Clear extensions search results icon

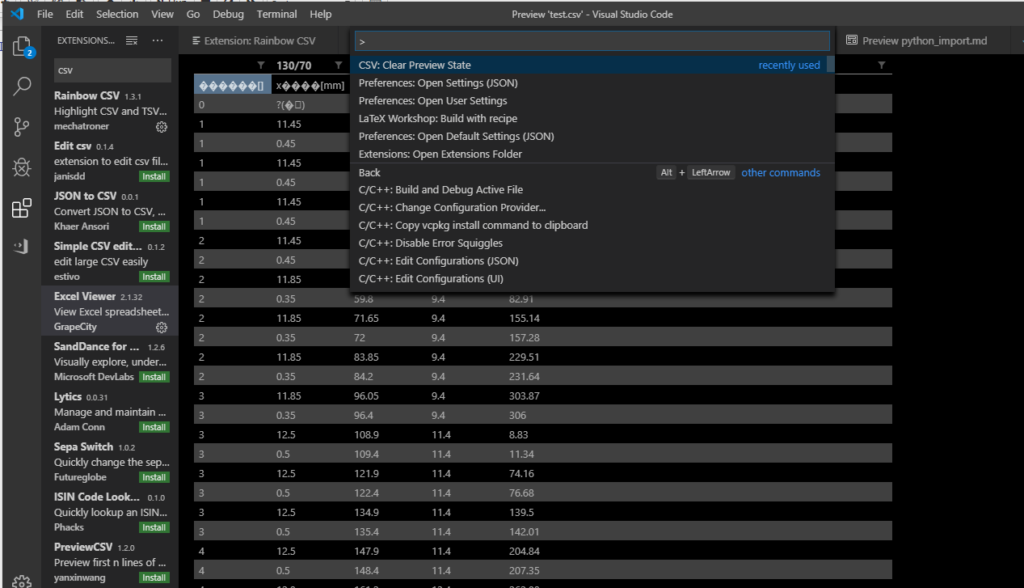click(132, 41)
